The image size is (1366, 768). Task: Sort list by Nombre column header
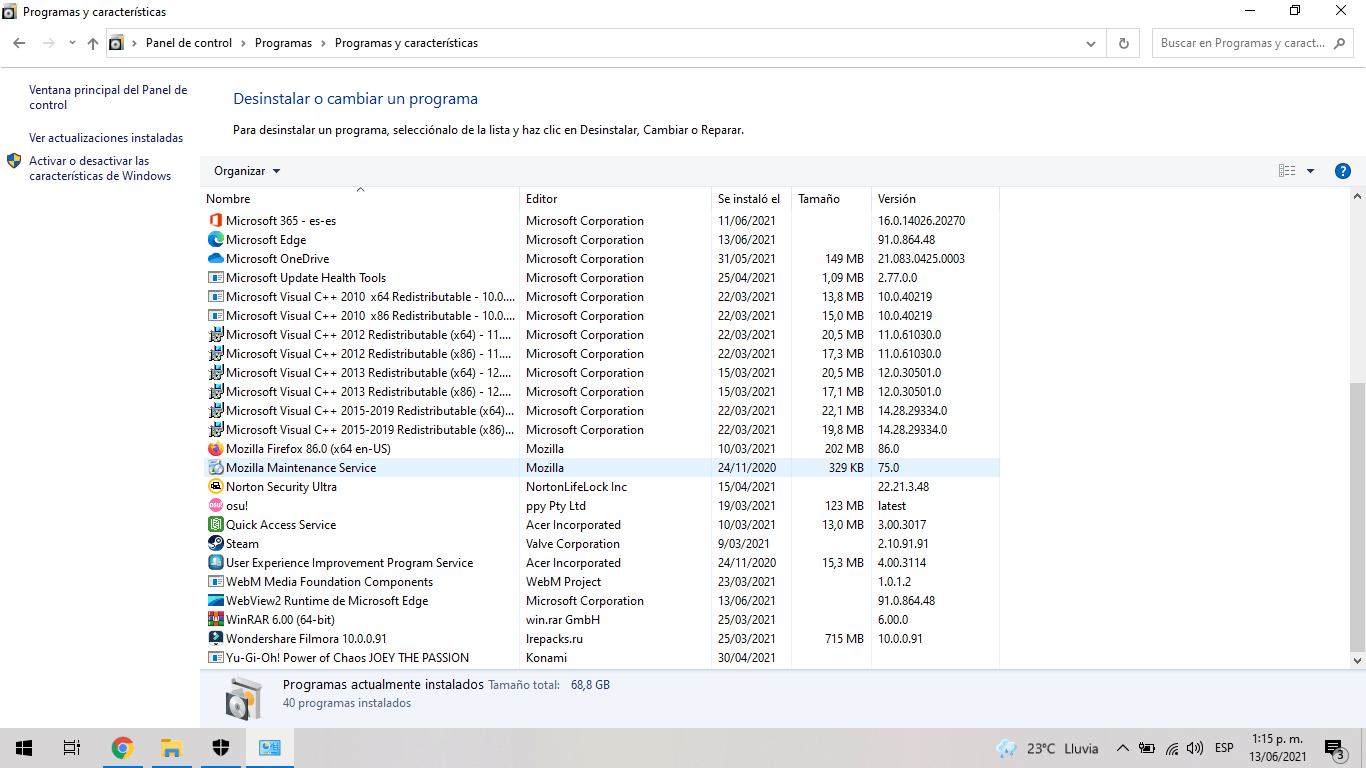click(x=360, y=199)
